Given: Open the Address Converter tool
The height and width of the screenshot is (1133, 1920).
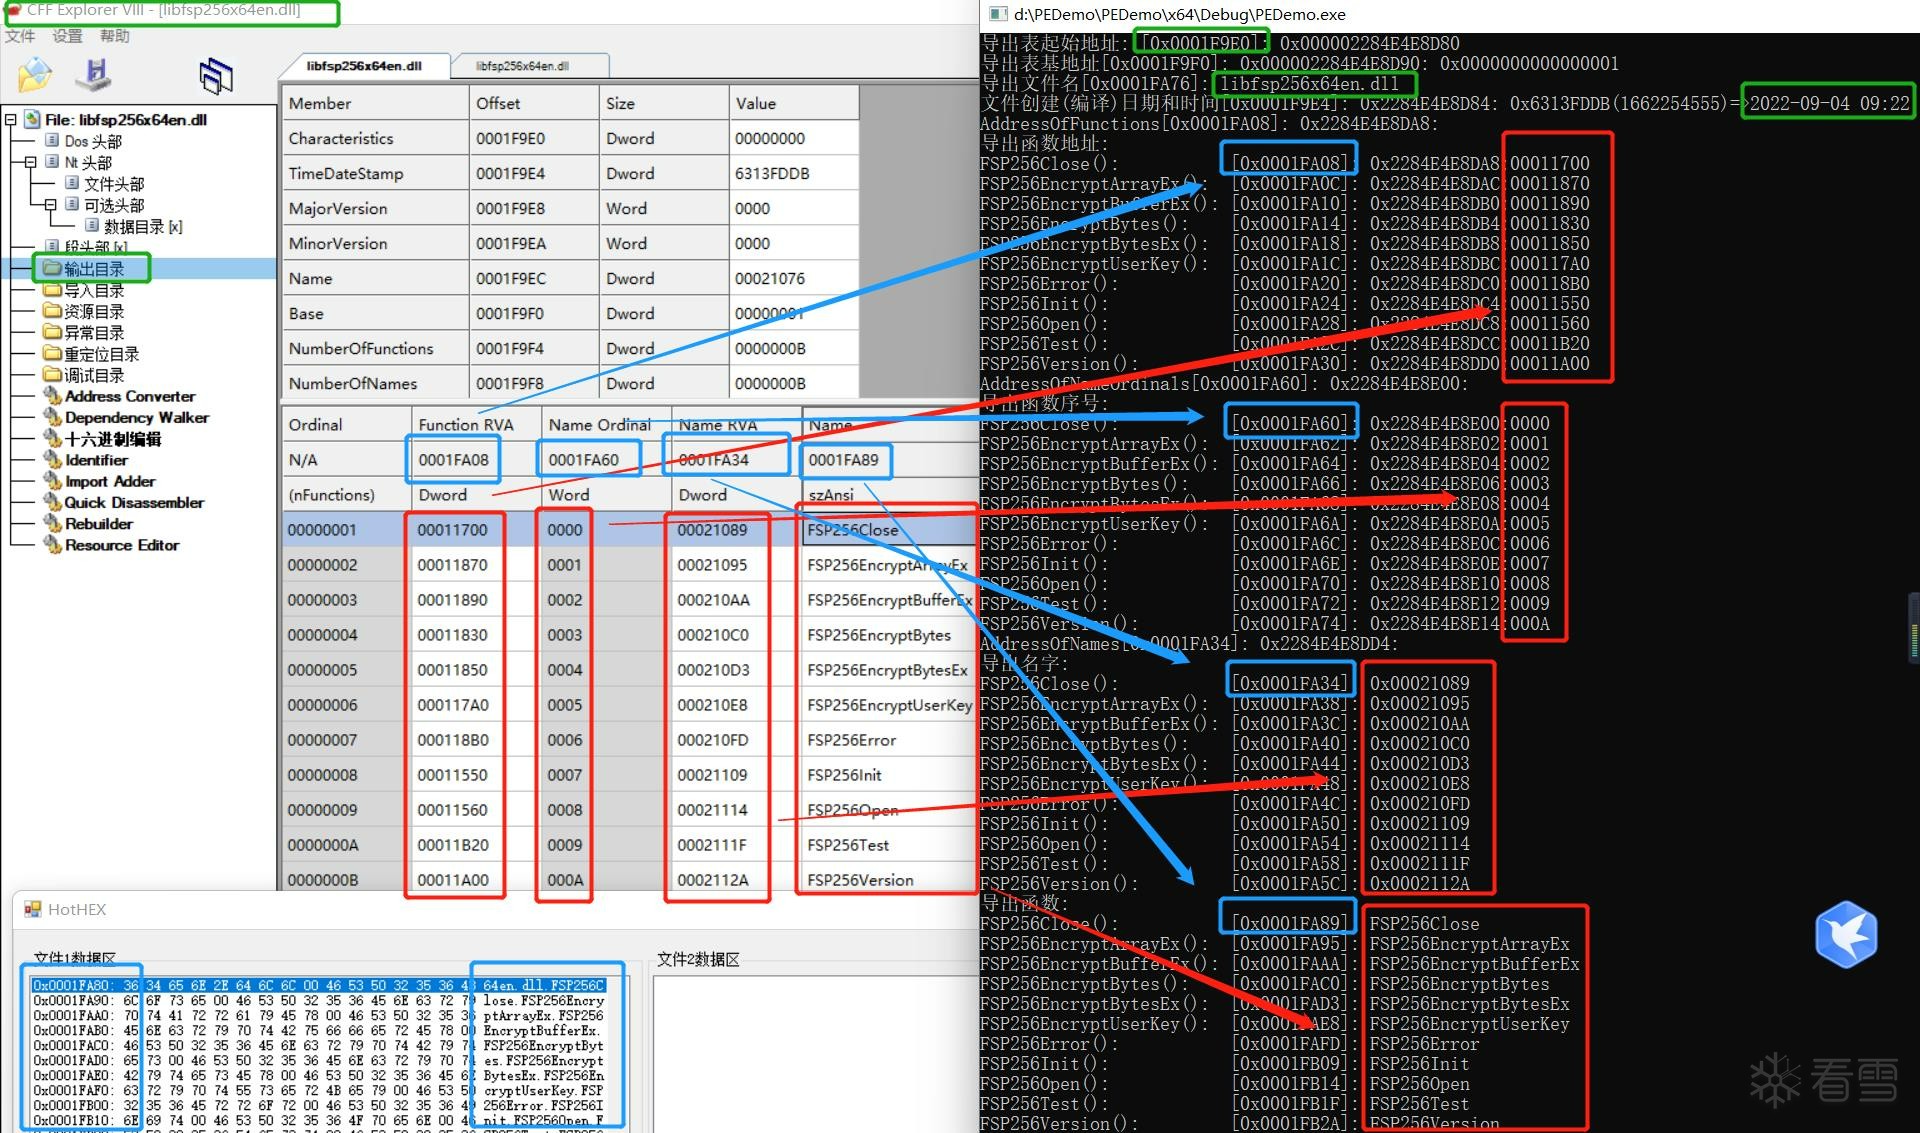Looking at the screenshot, I should click(129, 396).
